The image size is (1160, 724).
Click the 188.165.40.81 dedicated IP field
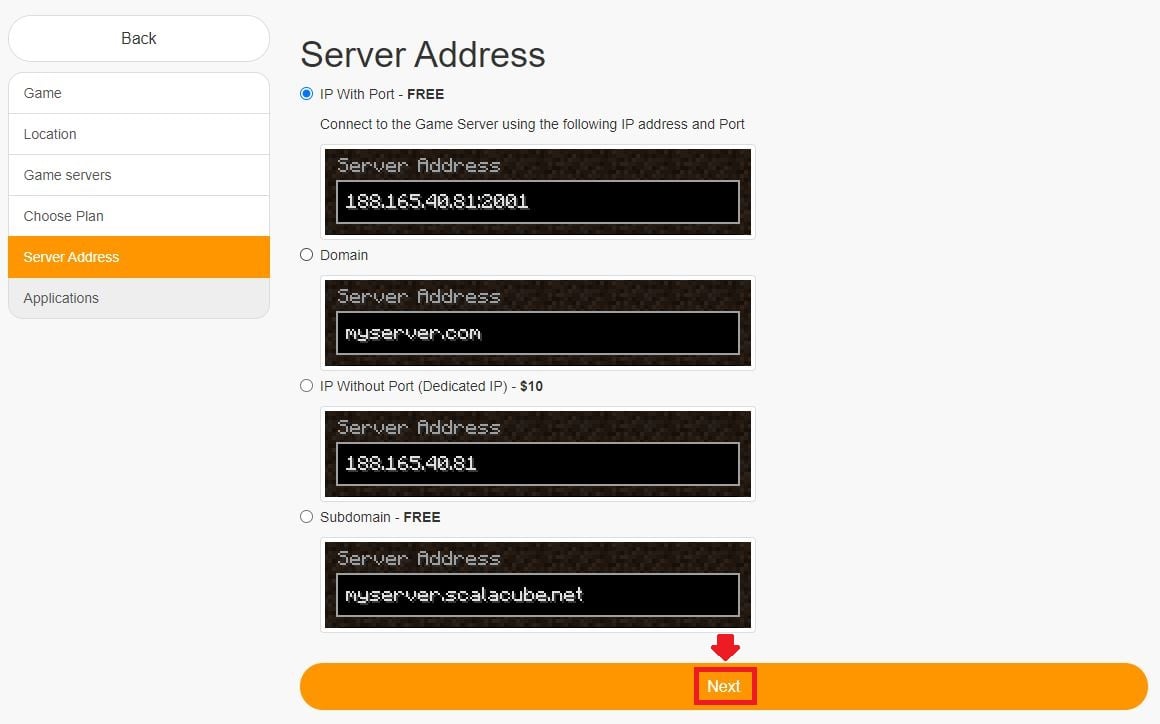(x=537, y=462)
